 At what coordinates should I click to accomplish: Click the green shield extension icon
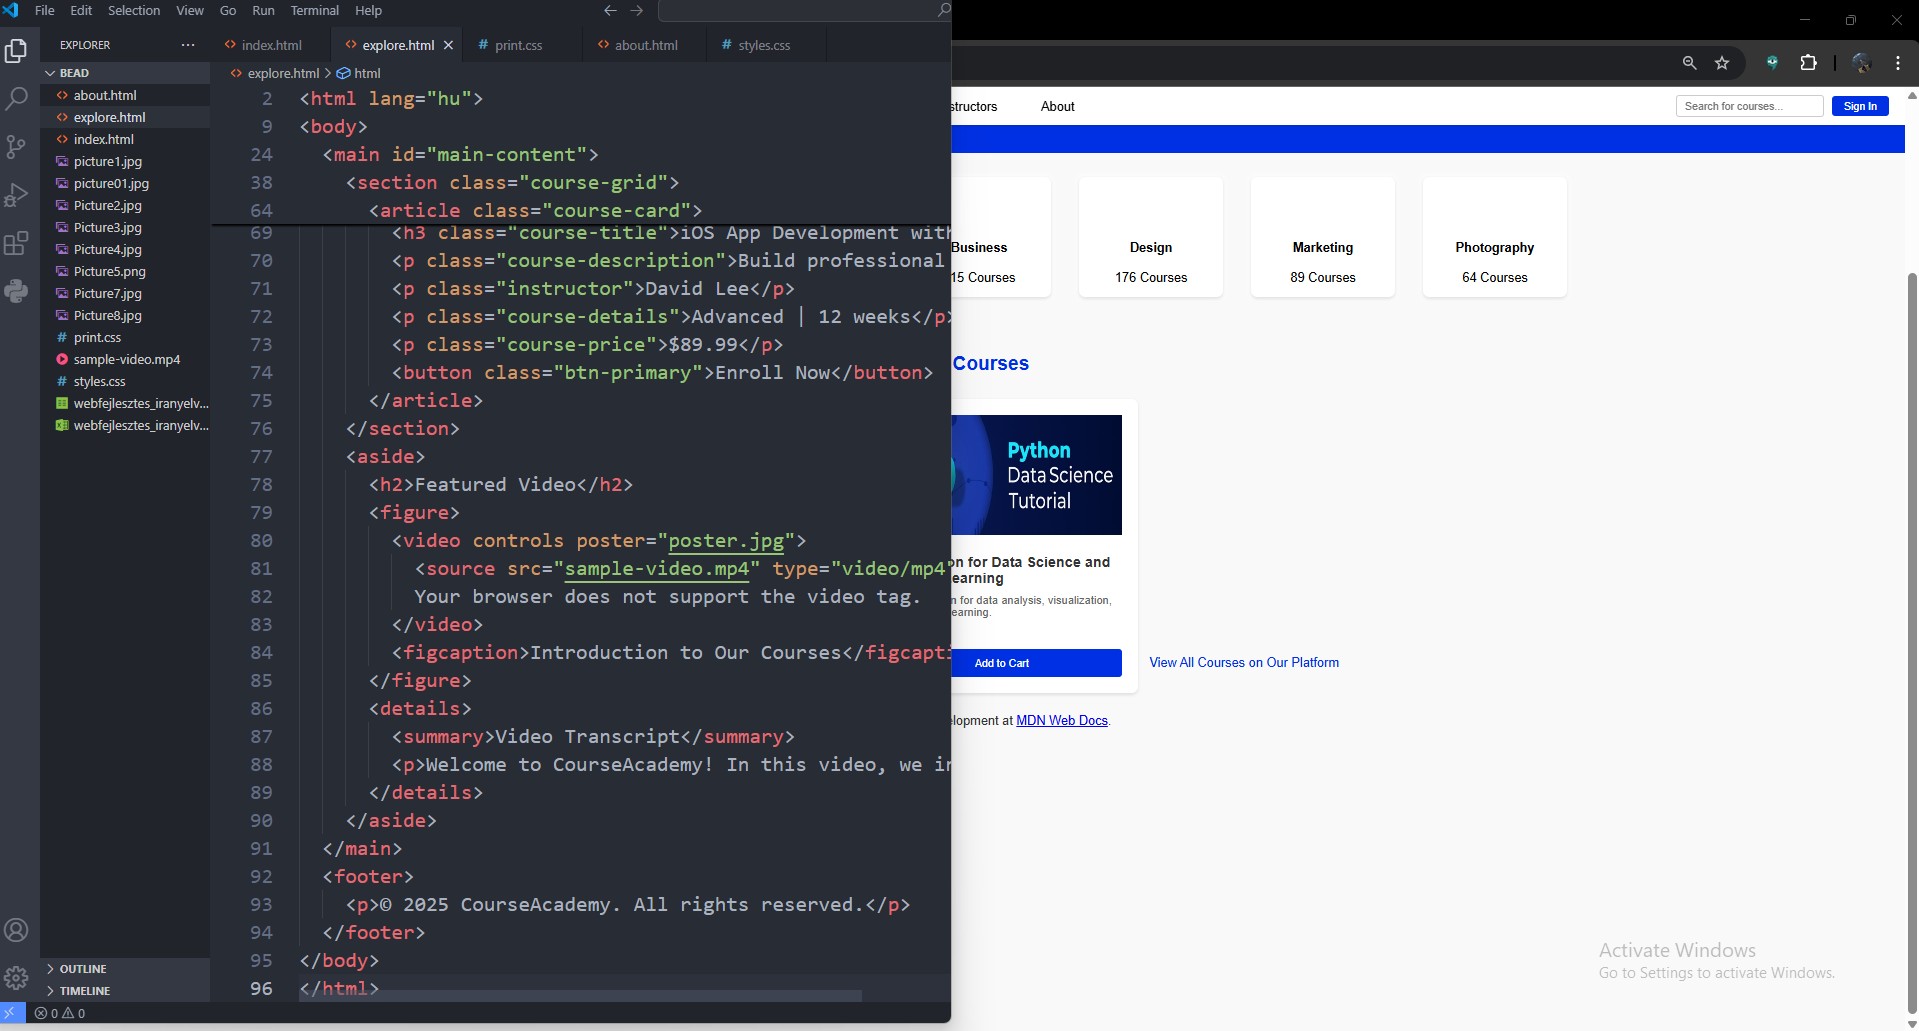point(1772,63)
